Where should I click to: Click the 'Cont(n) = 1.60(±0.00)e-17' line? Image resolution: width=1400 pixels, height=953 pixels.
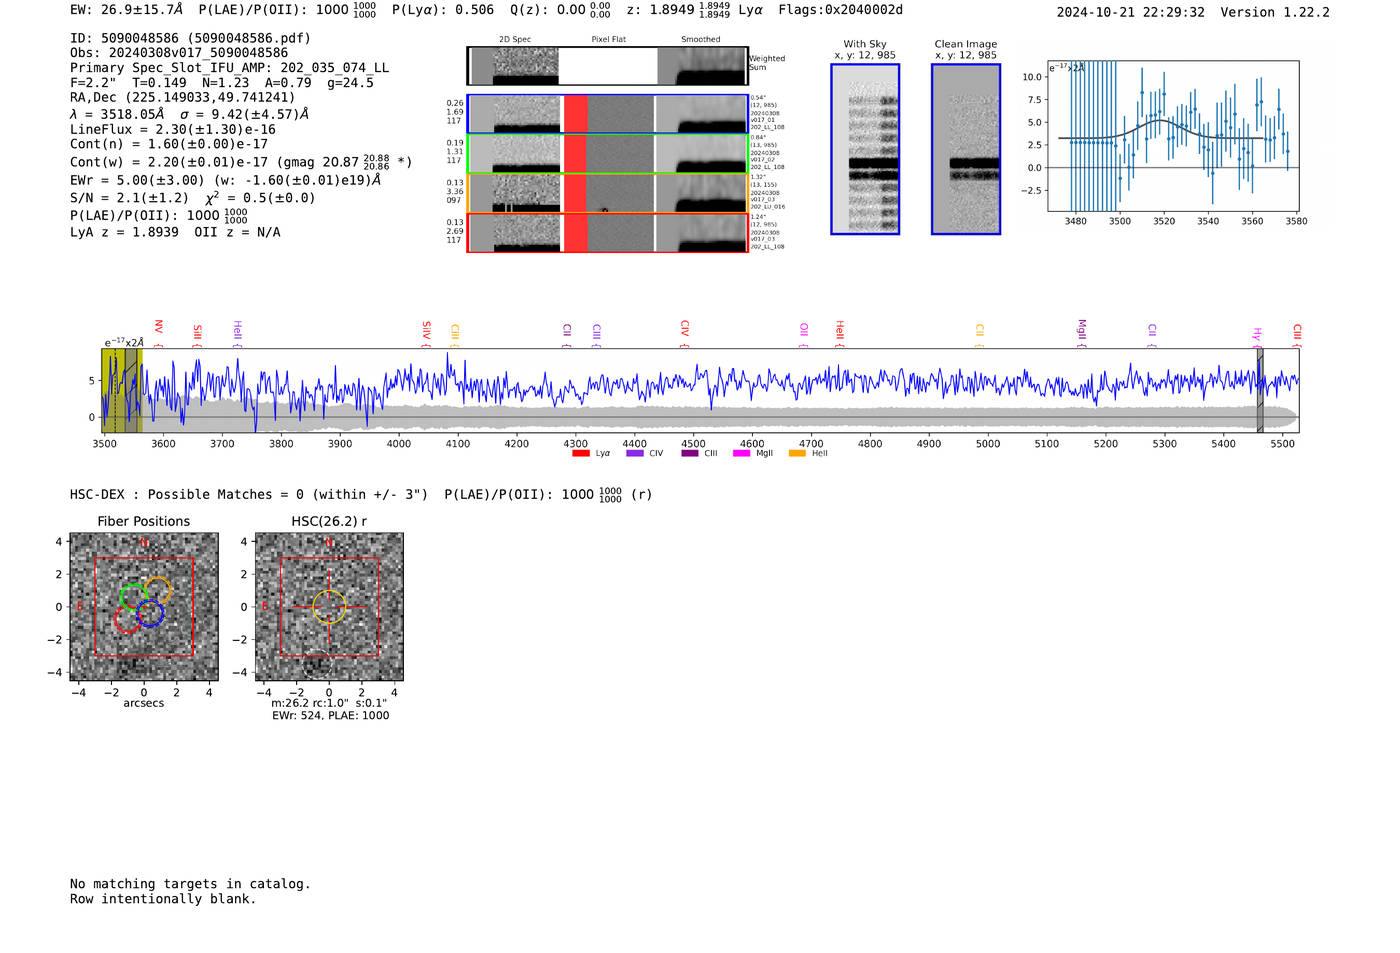click(169, 144)
